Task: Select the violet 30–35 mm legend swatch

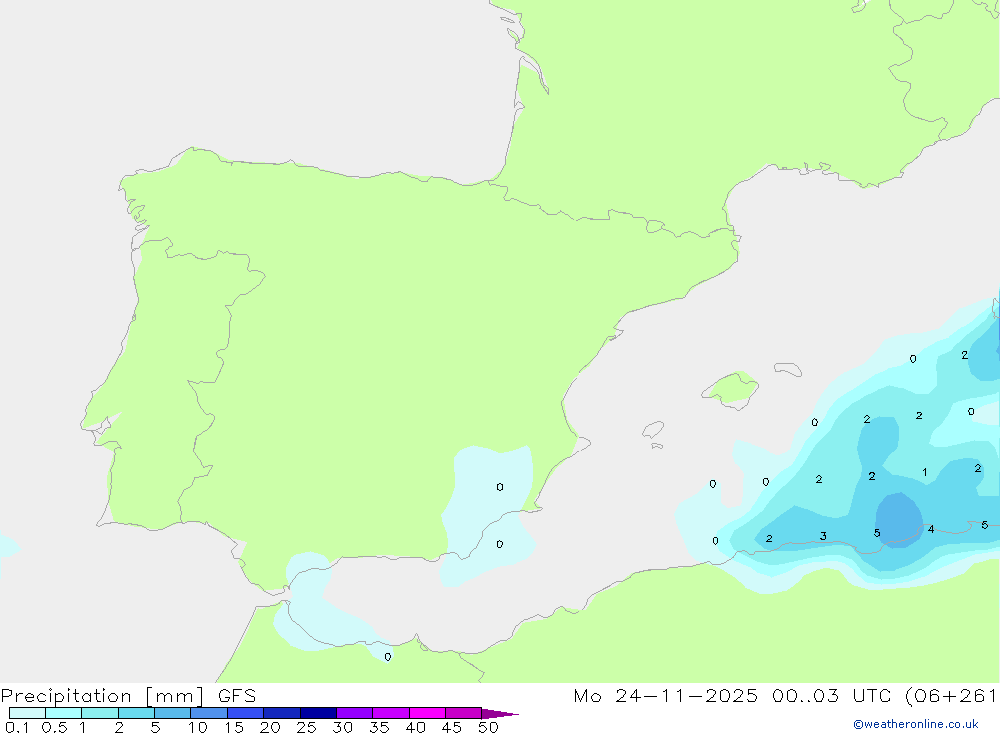Action: [x=354, y=713]
